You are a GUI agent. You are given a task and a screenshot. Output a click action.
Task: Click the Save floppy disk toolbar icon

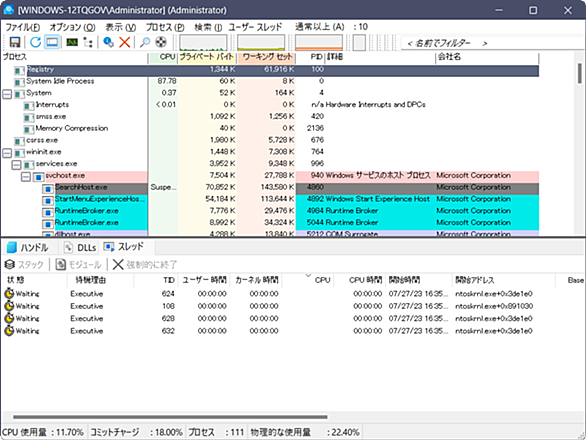15,42
